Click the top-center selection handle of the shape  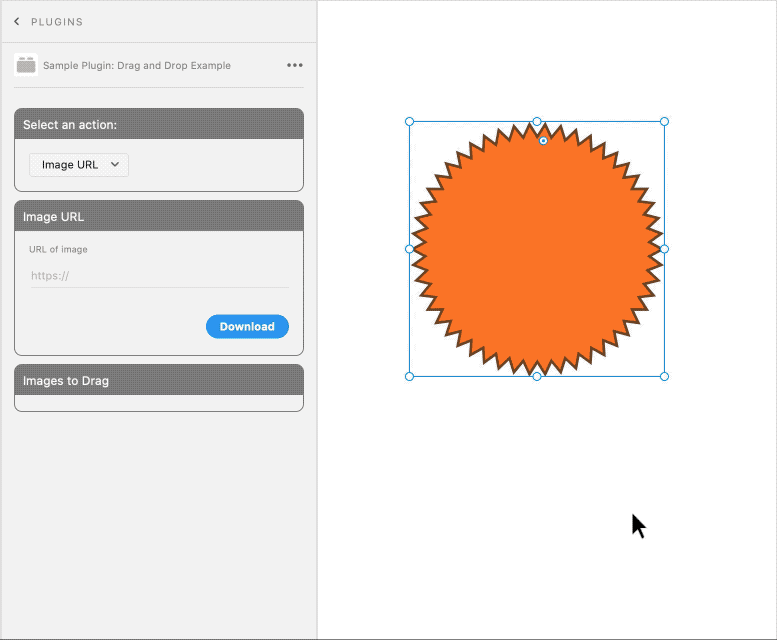point(537,121)
